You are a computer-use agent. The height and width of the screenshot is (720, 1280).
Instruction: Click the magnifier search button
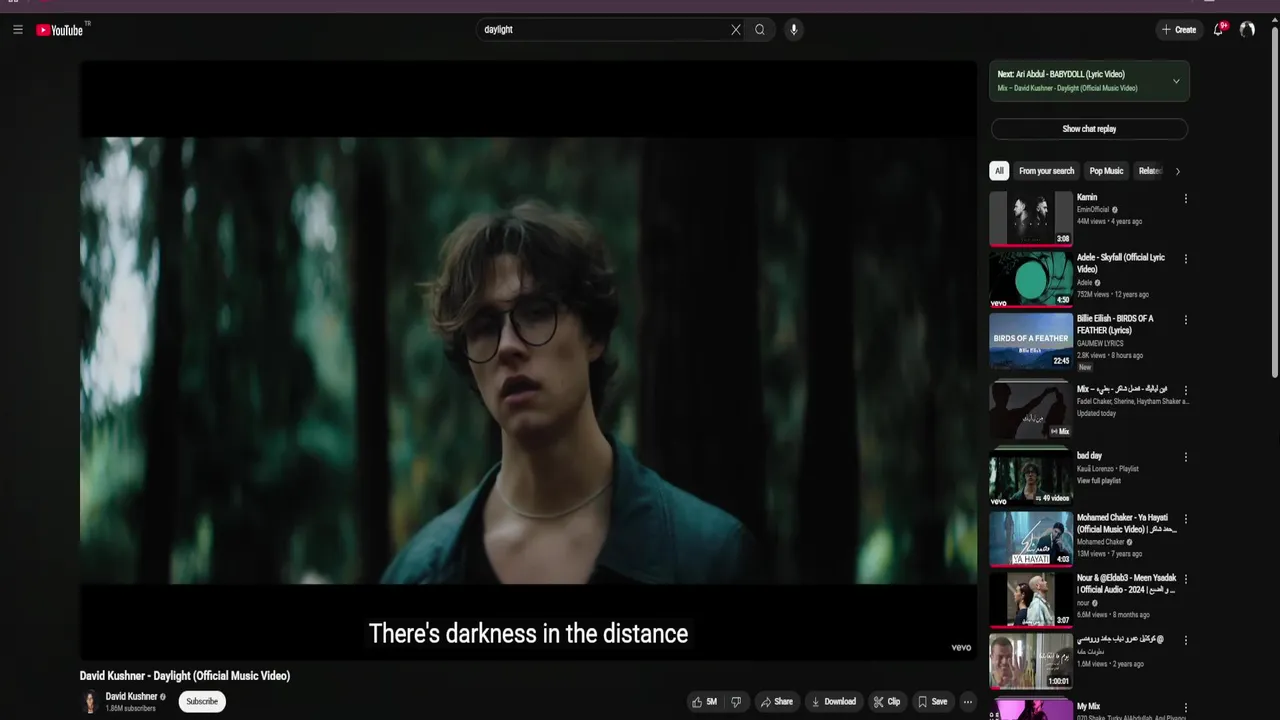[x=760, y=30]
